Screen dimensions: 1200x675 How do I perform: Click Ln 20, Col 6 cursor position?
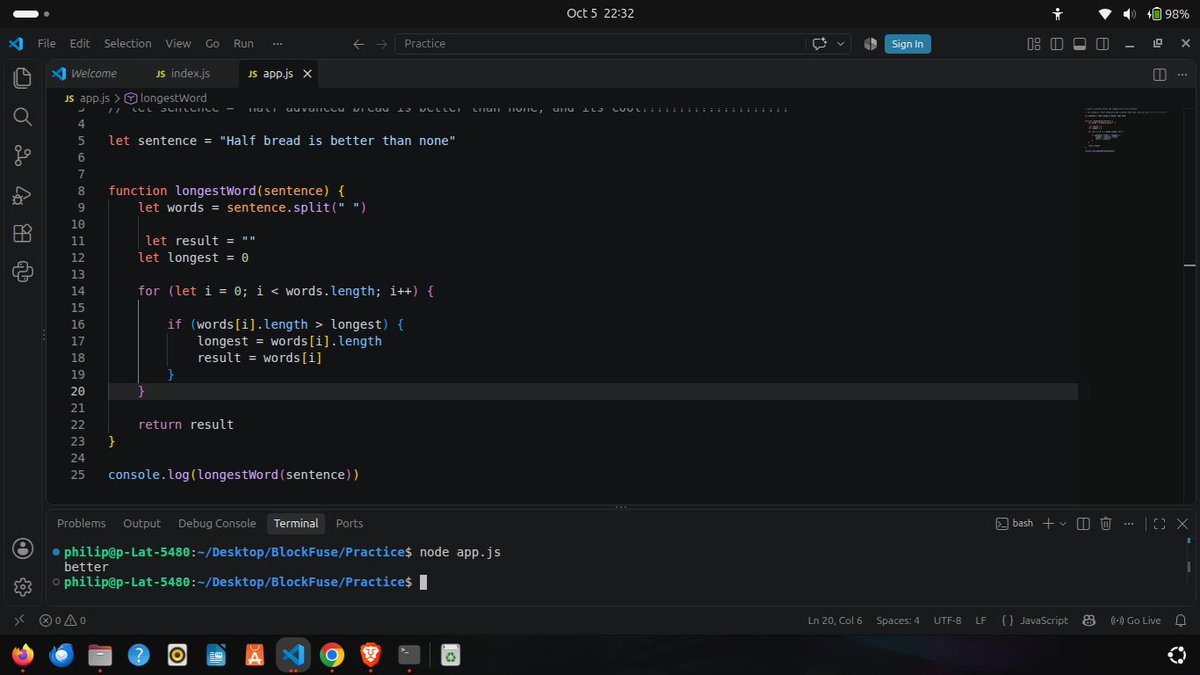pos(835,620)
